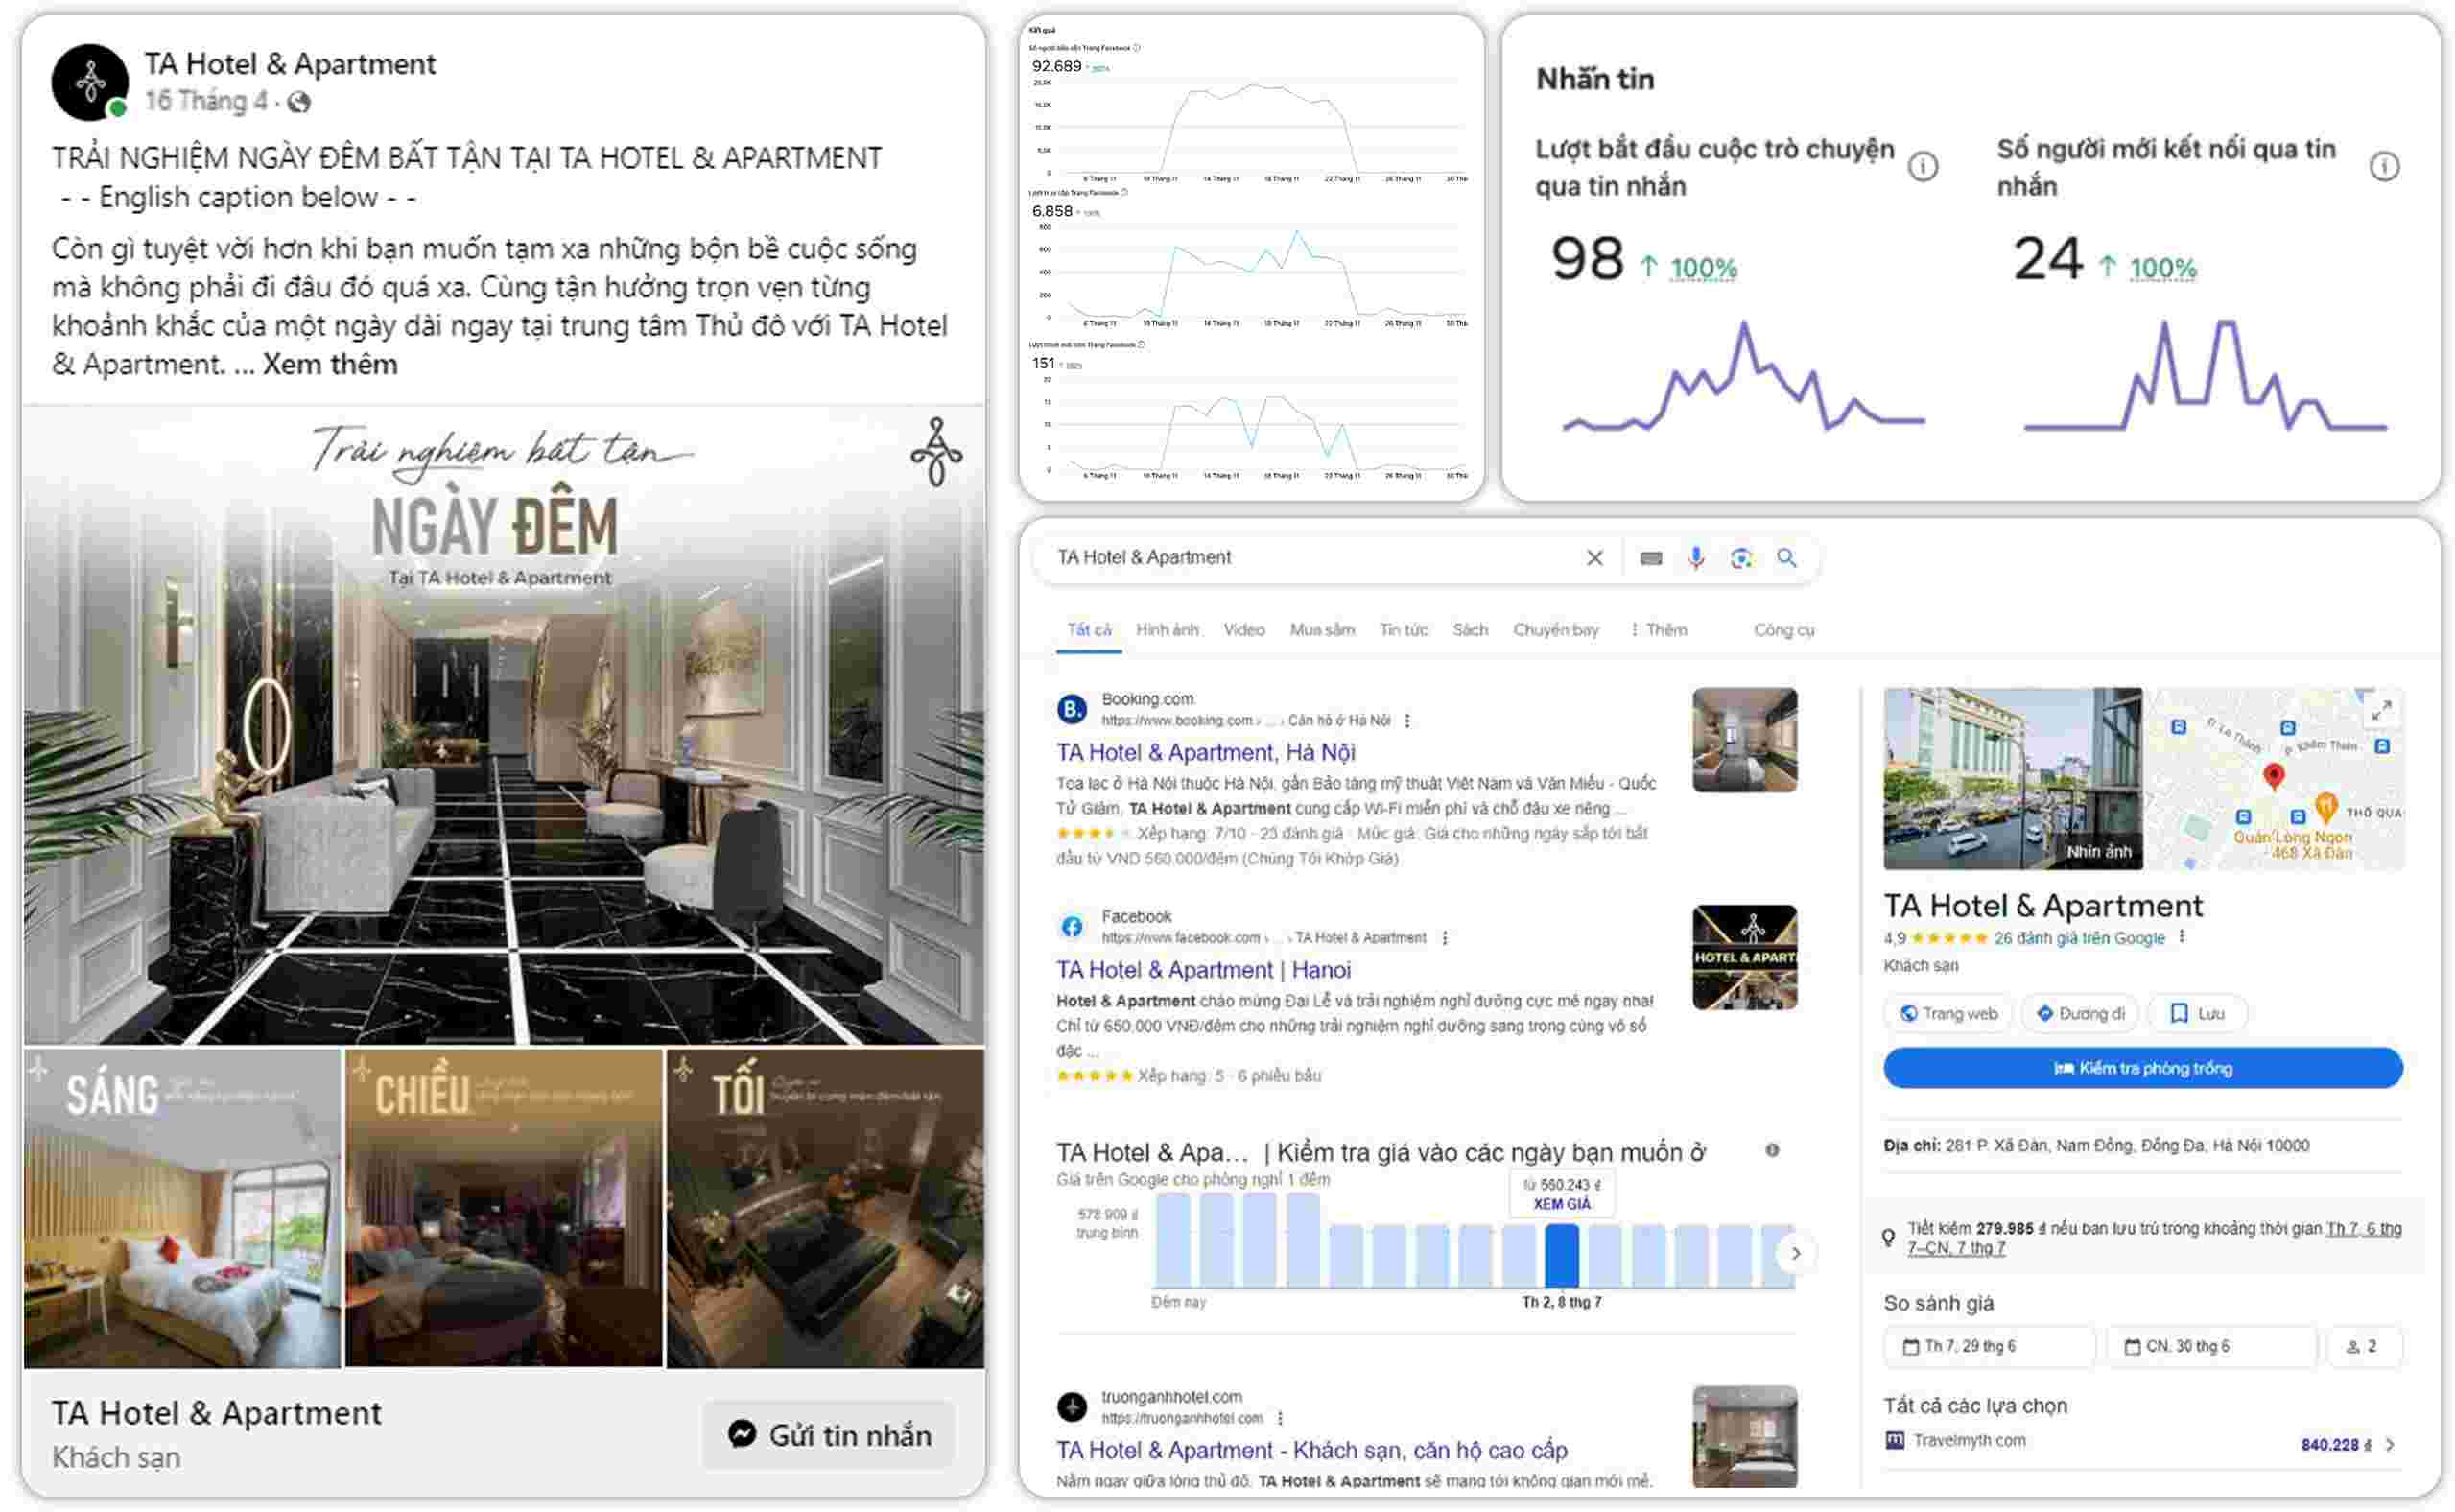Open three-dot menu beside Booking.com URL
Image resolution: width=2455 pixels, height=1512 pixels.
pyautogui.click(x=1408, y=721)
